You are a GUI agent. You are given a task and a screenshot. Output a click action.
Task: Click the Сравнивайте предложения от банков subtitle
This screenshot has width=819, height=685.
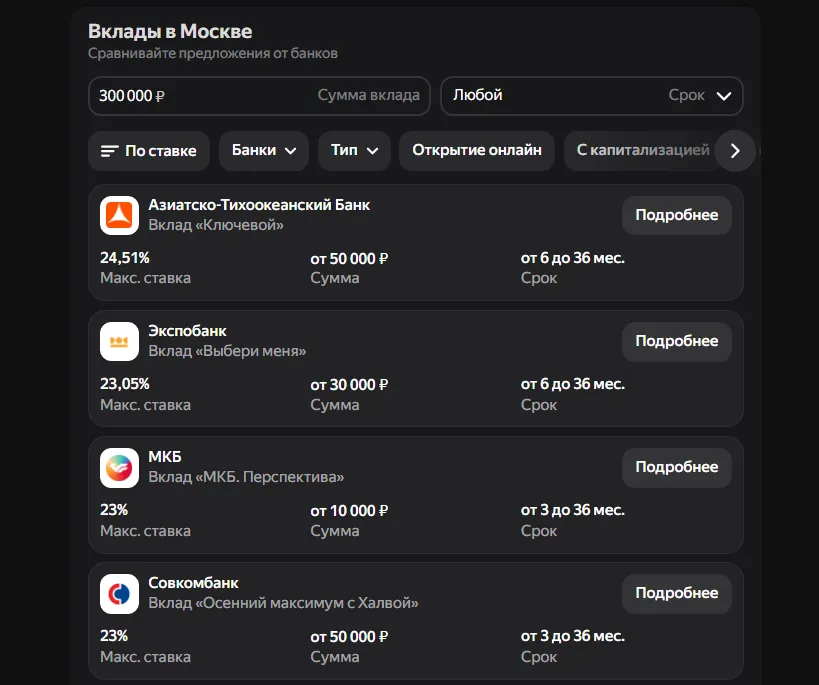213,53
